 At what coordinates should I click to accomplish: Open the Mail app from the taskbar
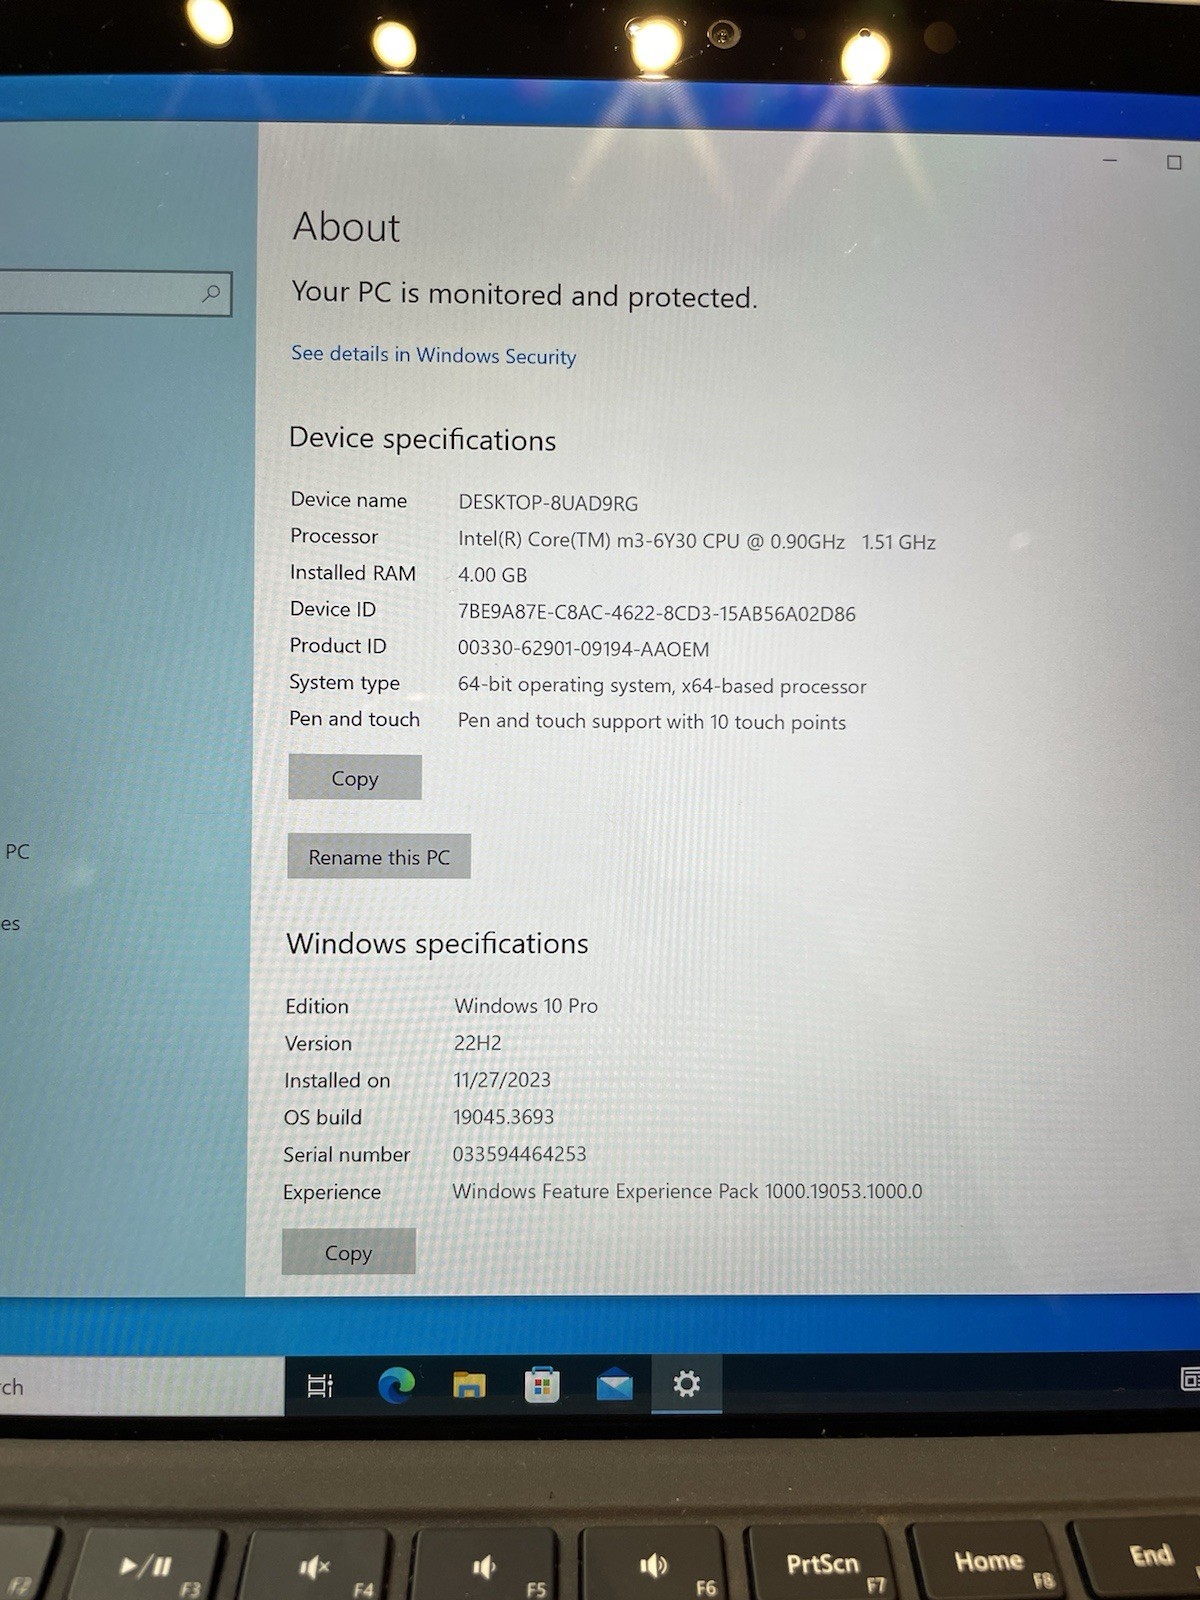pos(614,1385)
